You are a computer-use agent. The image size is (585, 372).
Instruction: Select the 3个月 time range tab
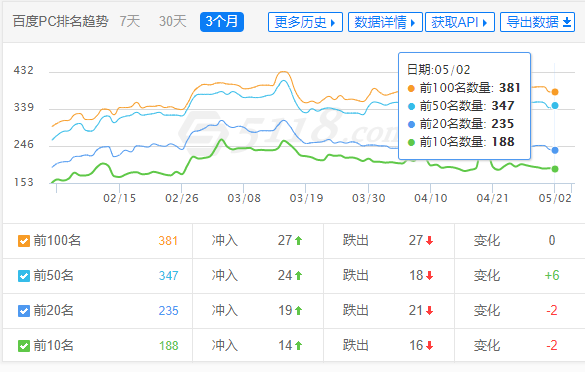(x=222, y=22)
